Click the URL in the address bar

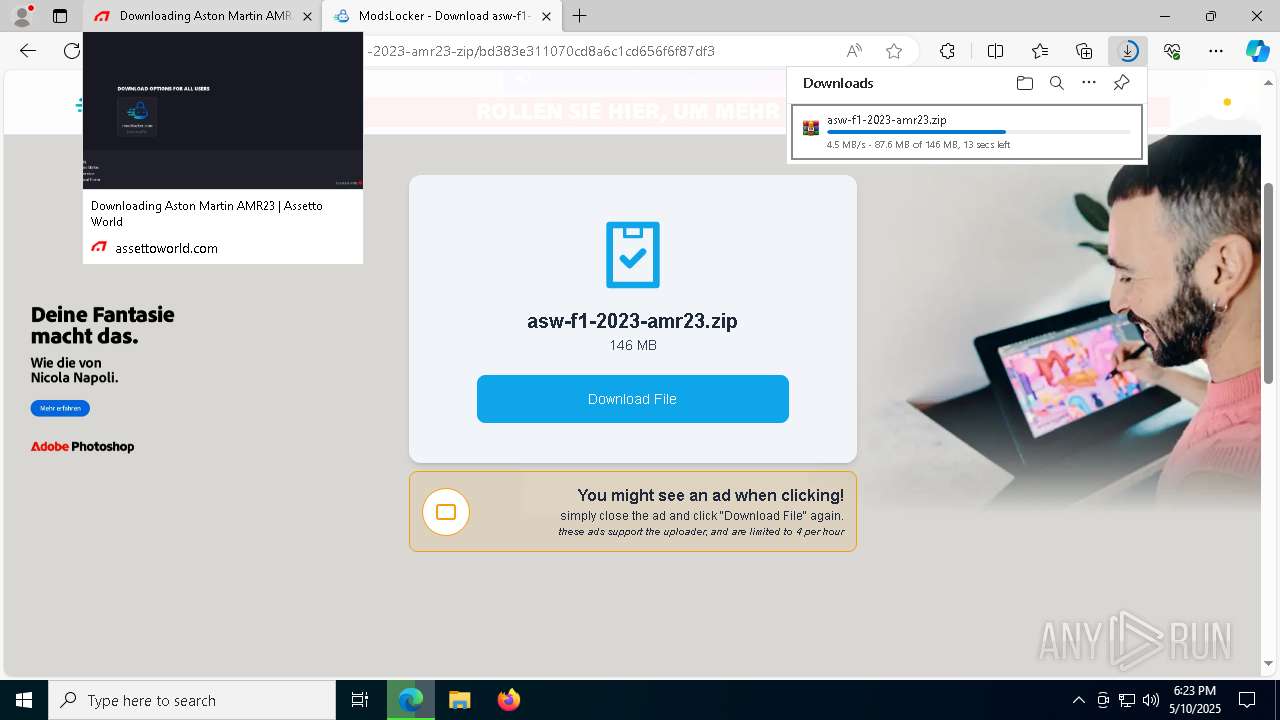tap(540, 51)
